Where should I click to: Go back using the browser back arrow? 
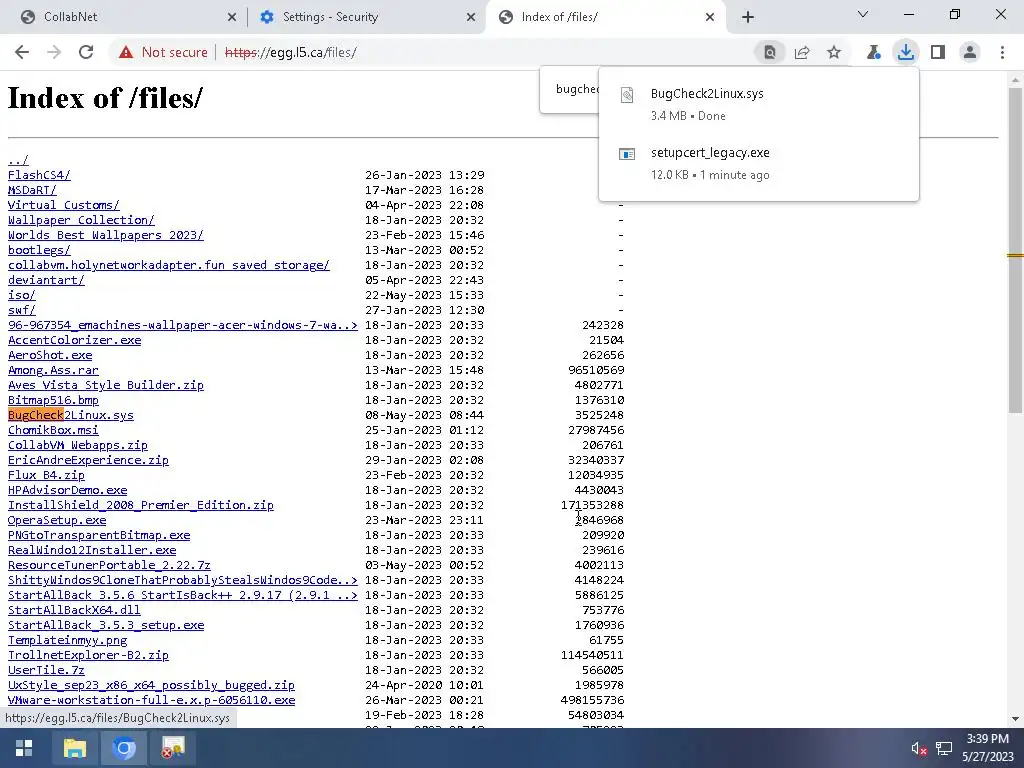pos(22,52)
